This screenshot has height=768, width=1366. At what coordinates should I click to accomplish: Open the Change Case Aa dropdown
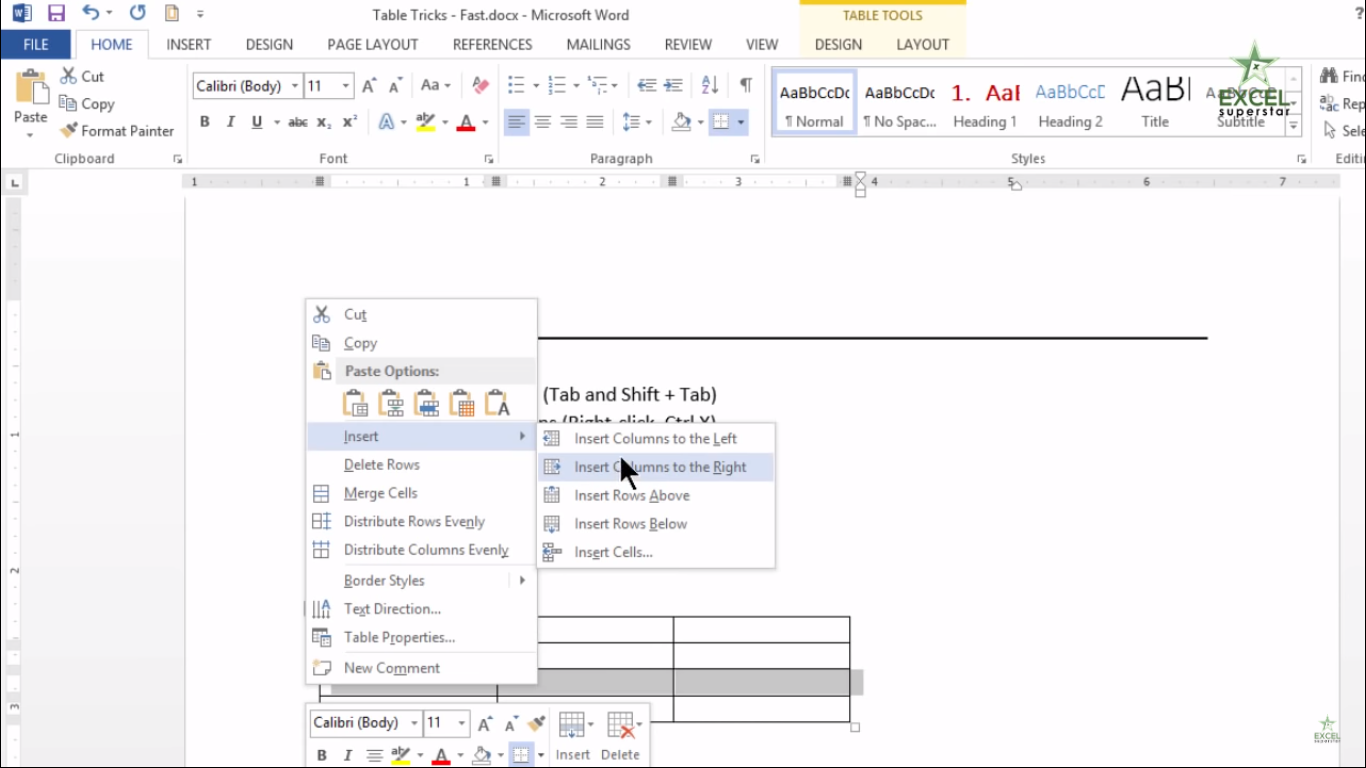point(435,86)
